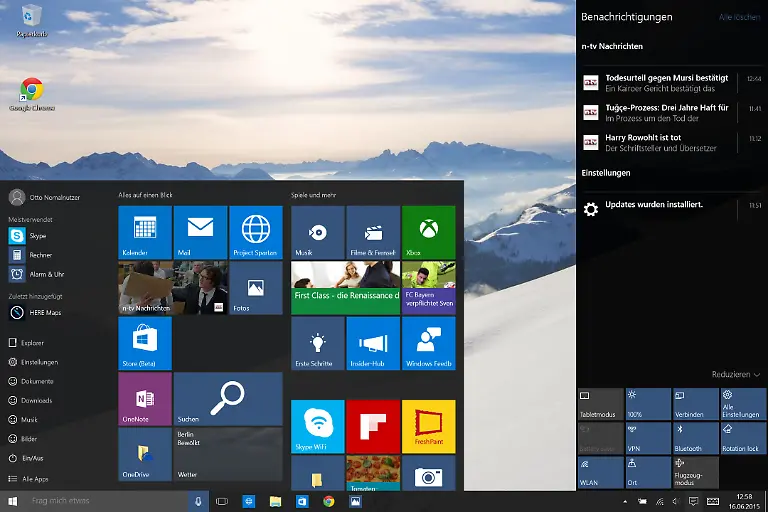Toggle the WLAN quick action

[x=600, y=472]
